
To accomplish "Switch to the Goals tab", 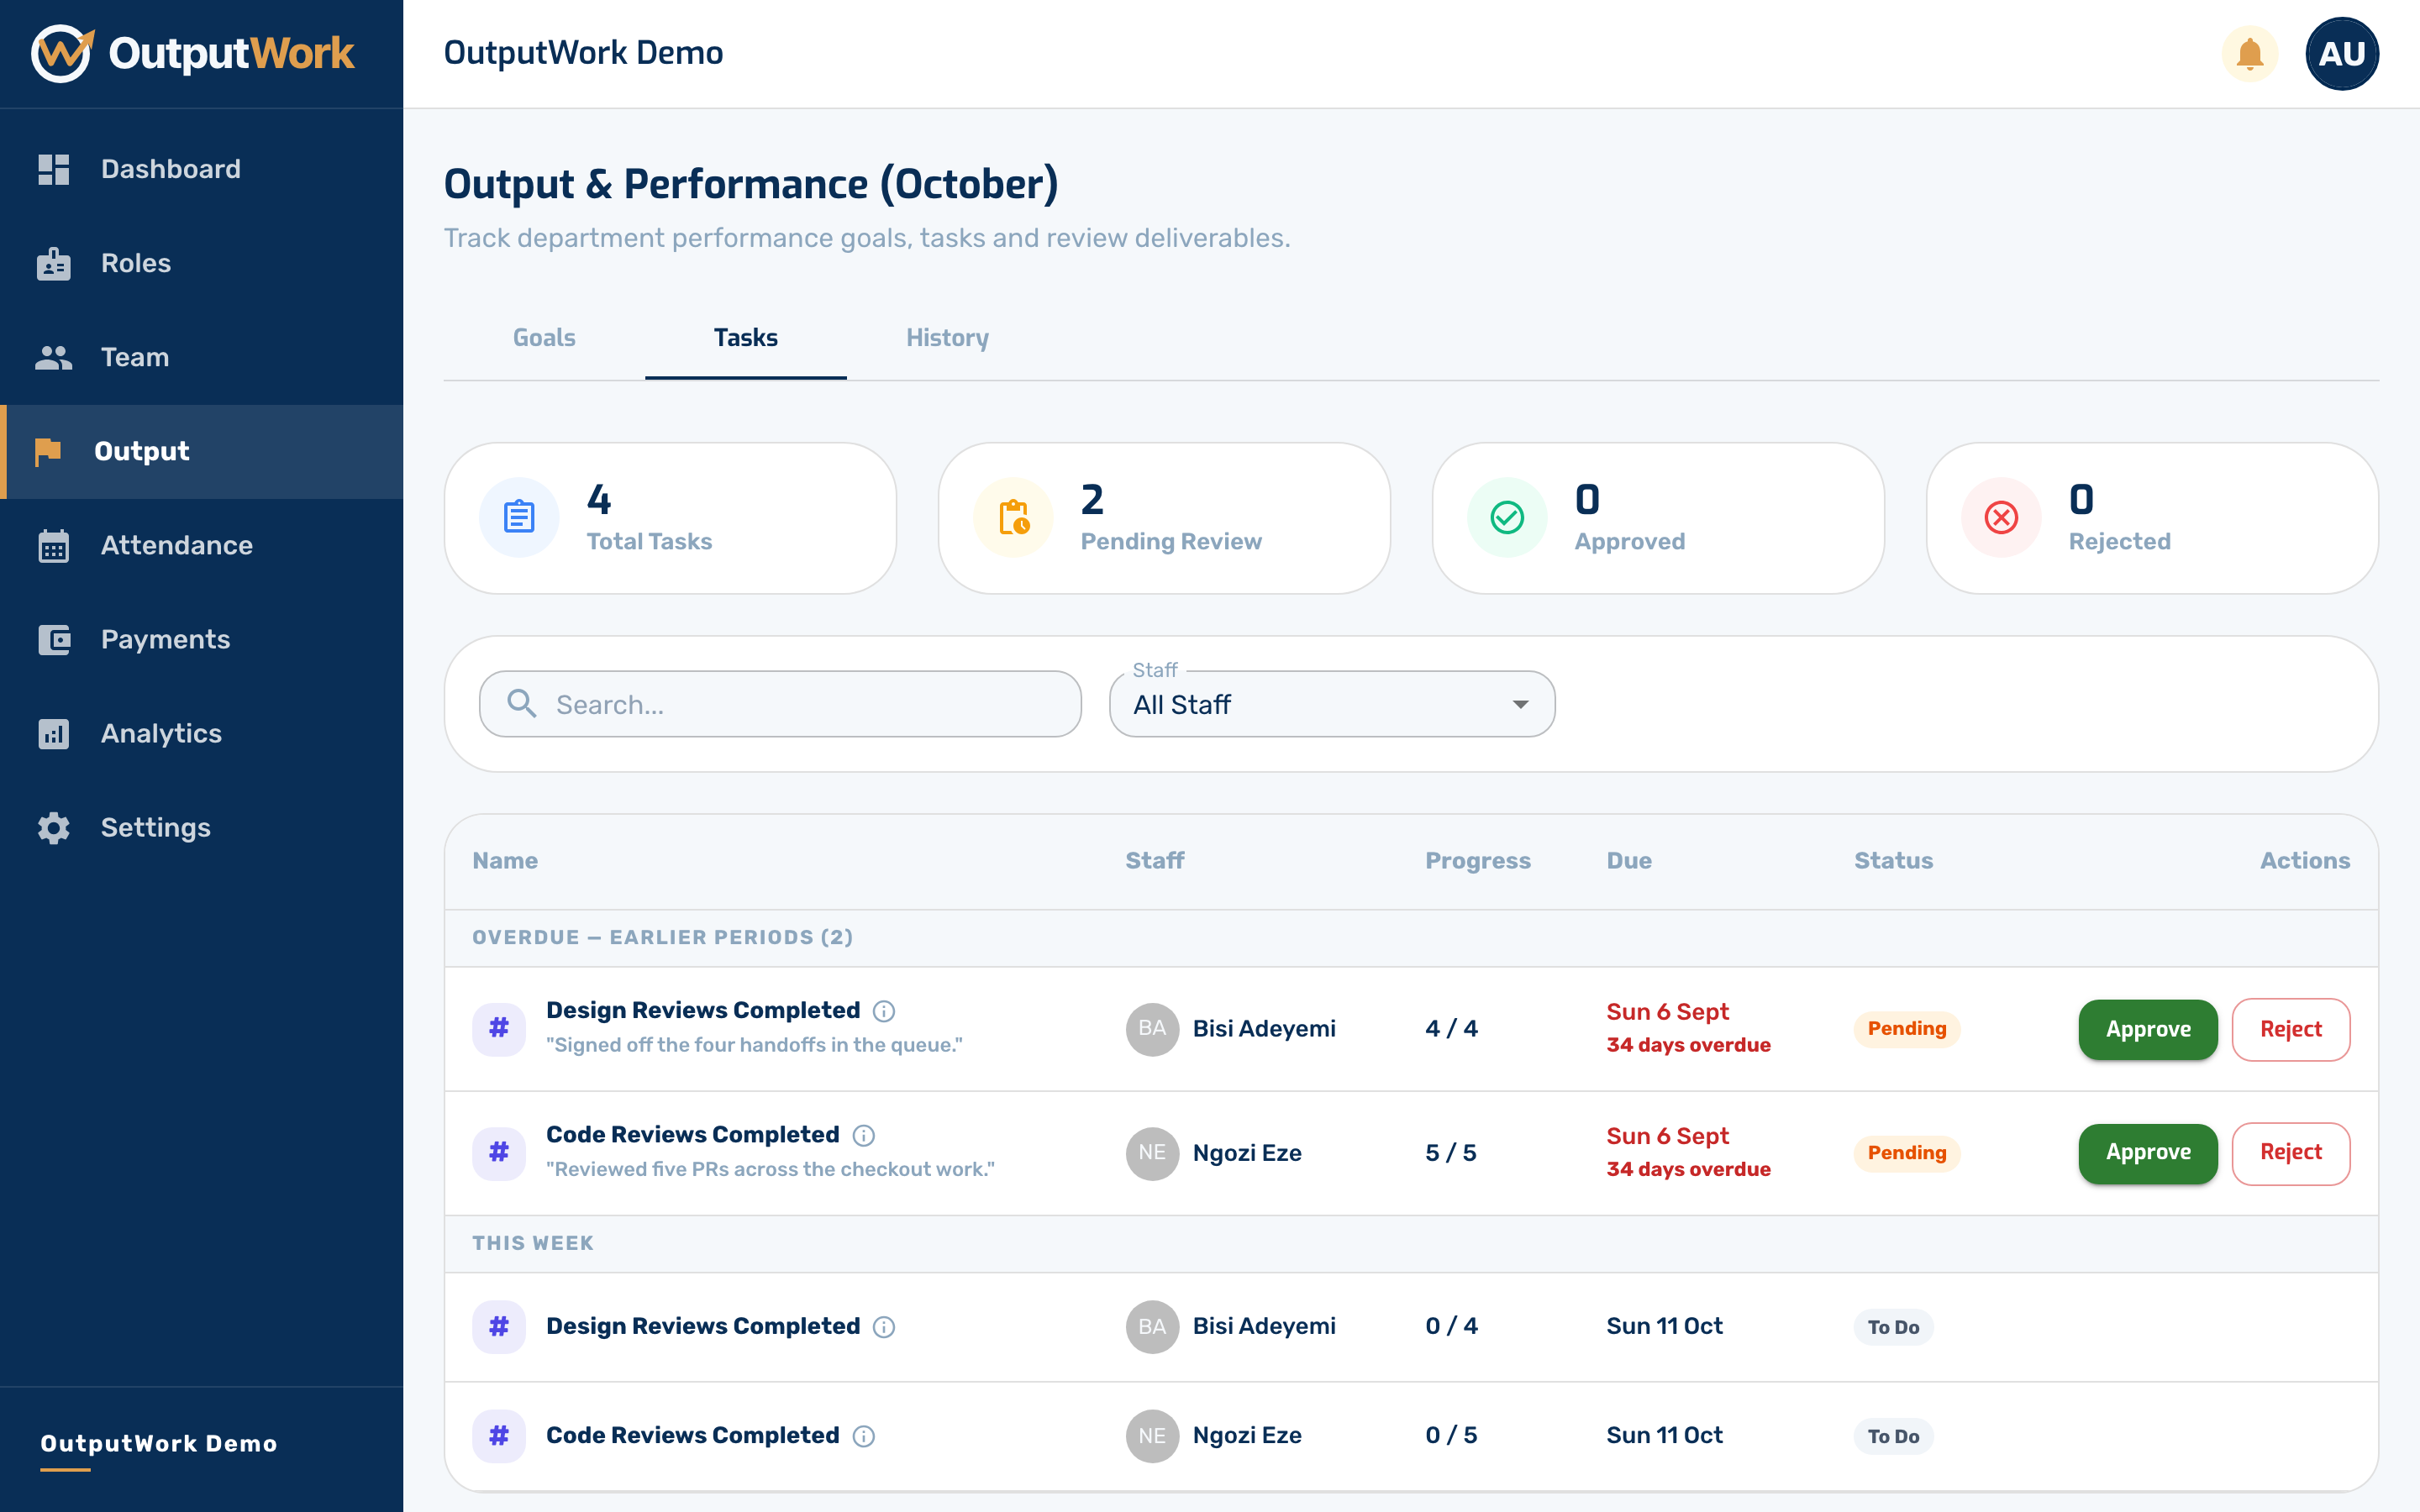I will 544,338.
